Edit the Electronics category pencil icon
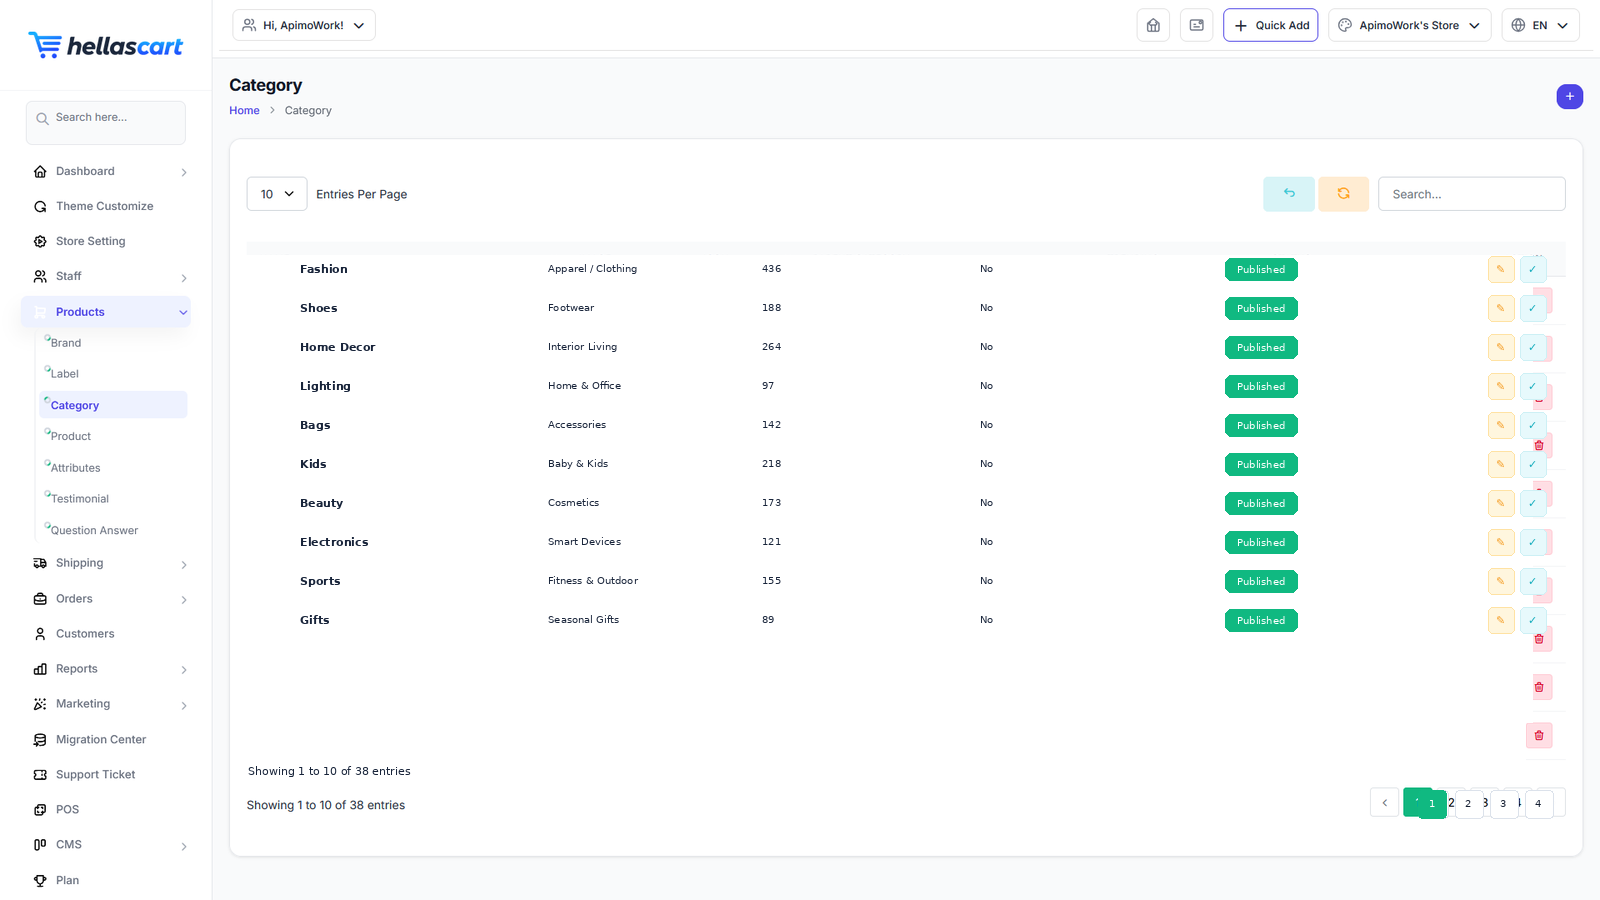Viewport: 1600px width, 900px height. [x=1501, y=542]
